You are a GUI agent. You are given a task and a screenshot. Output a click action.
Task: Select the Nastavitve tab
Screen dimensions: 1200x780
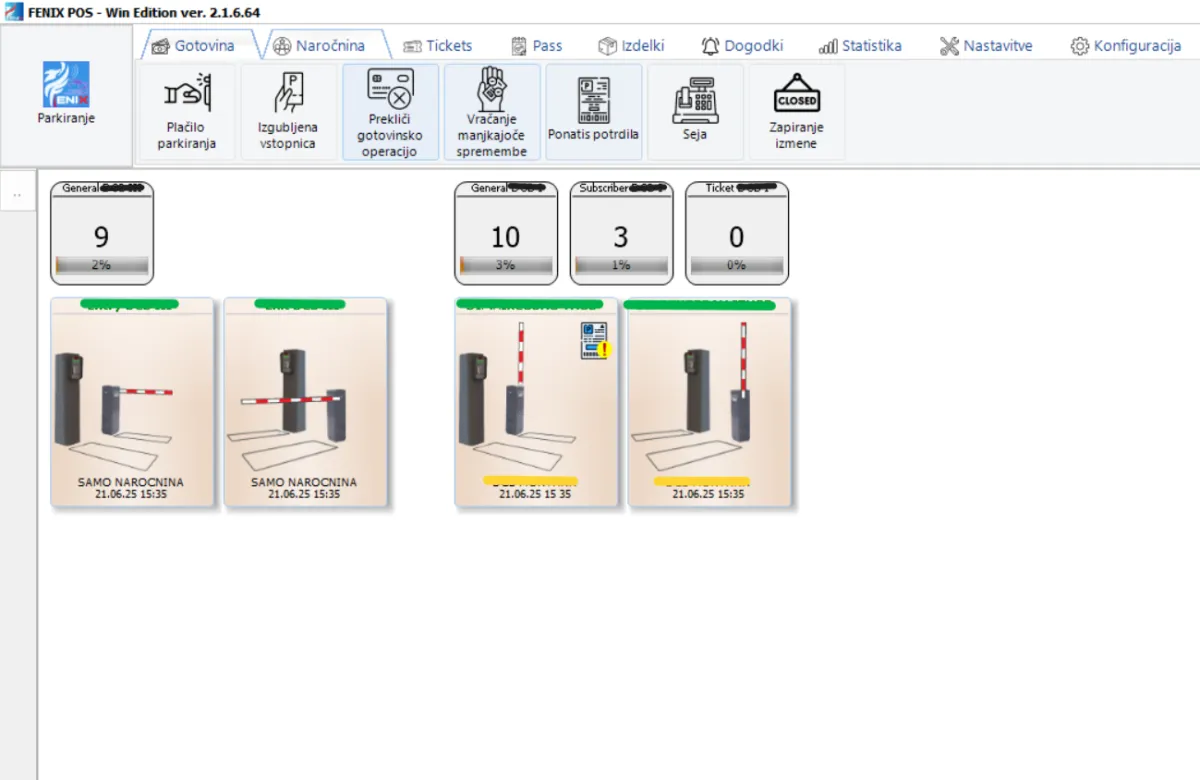[986, 46]
